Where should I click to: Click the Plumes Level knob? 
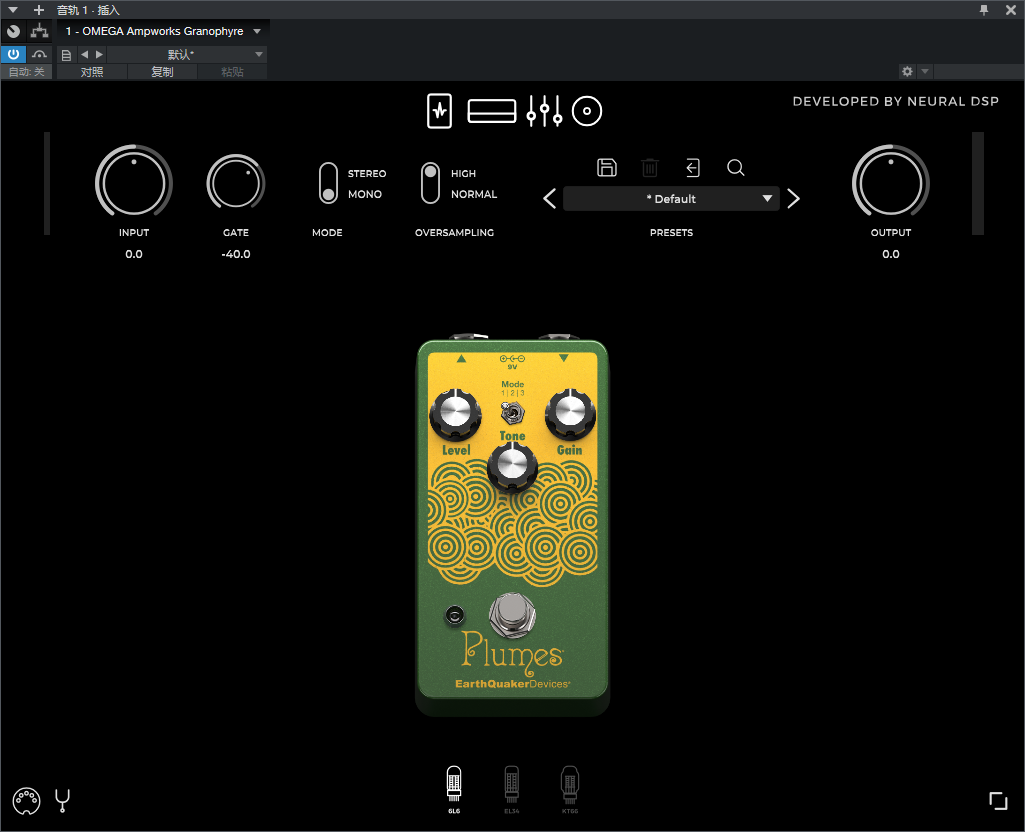(x=456, y=414)
